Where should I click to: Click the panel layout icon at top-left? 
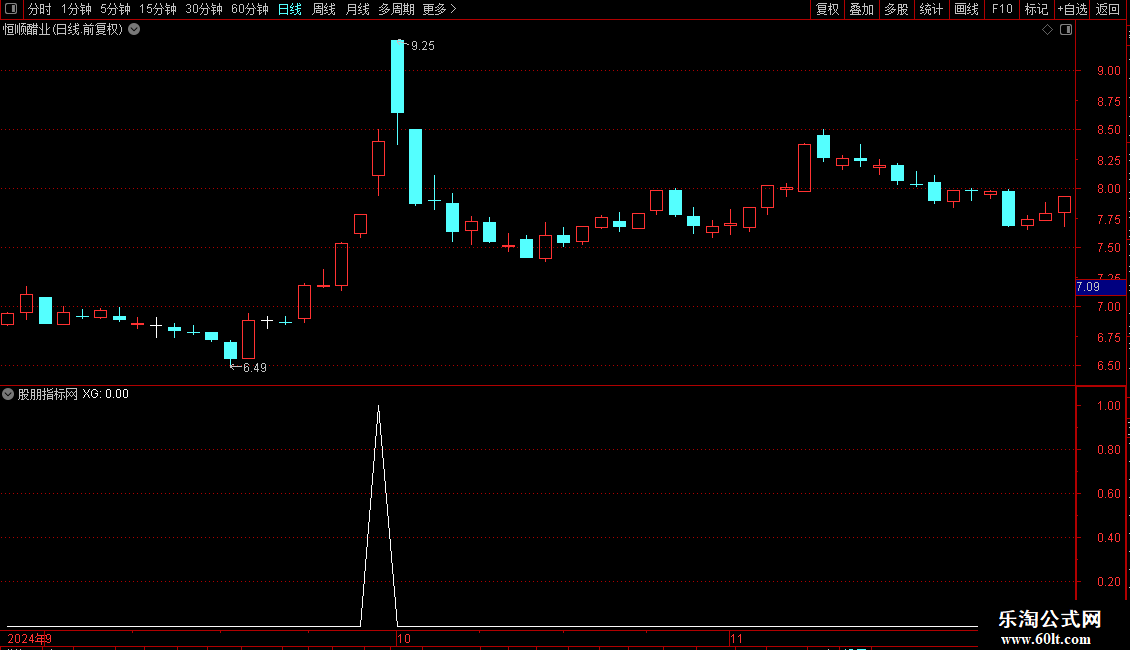click(x=11, y=9)
